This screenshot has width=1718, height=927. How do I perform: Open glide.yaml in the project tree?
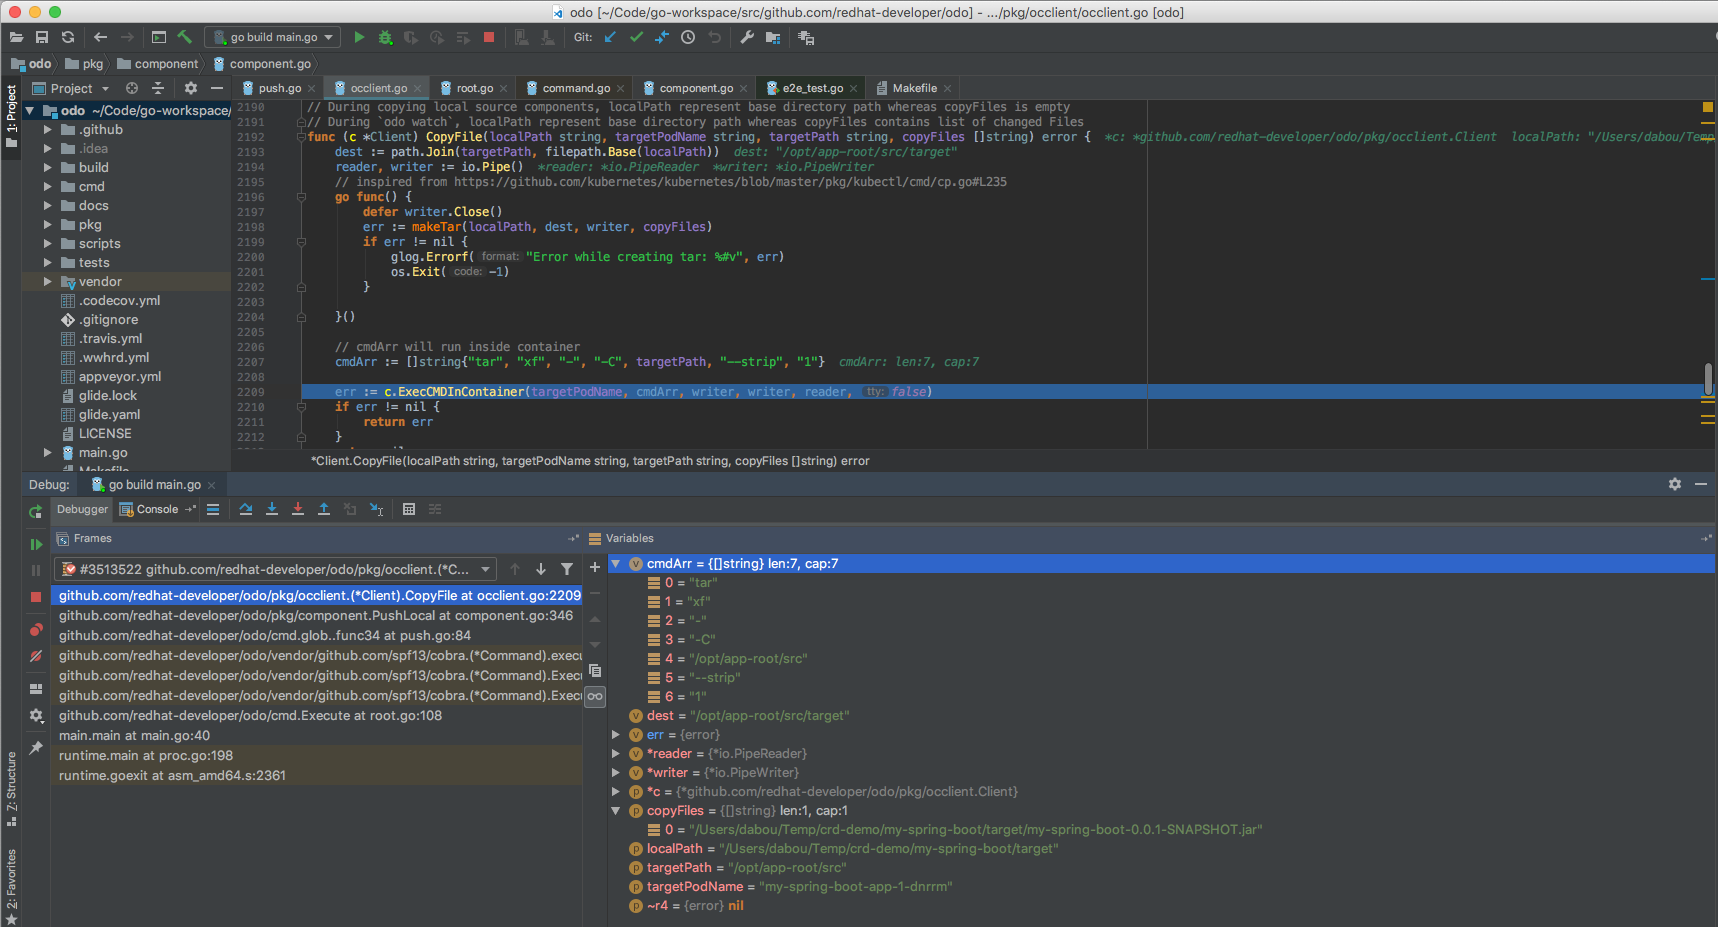pyautogui.click(x=109, y=414)
